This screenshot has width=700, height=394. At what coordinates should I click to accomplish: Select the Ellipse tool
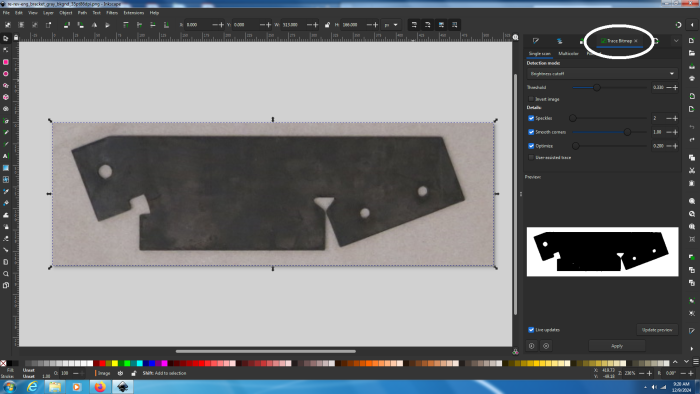point(6,74)
